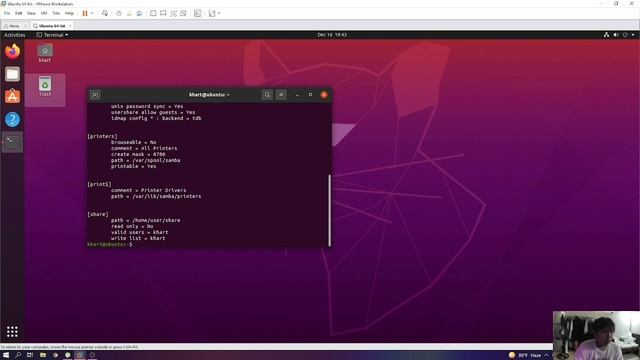Expand the system menu arrow in top bar
The height and width of the screenshot is (360, 640).
pos(633,35)
